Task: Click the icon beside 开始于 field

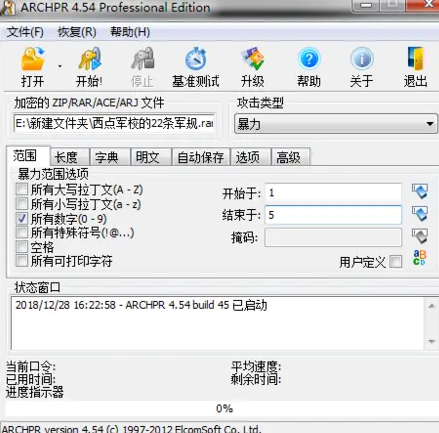Action: 420,191
